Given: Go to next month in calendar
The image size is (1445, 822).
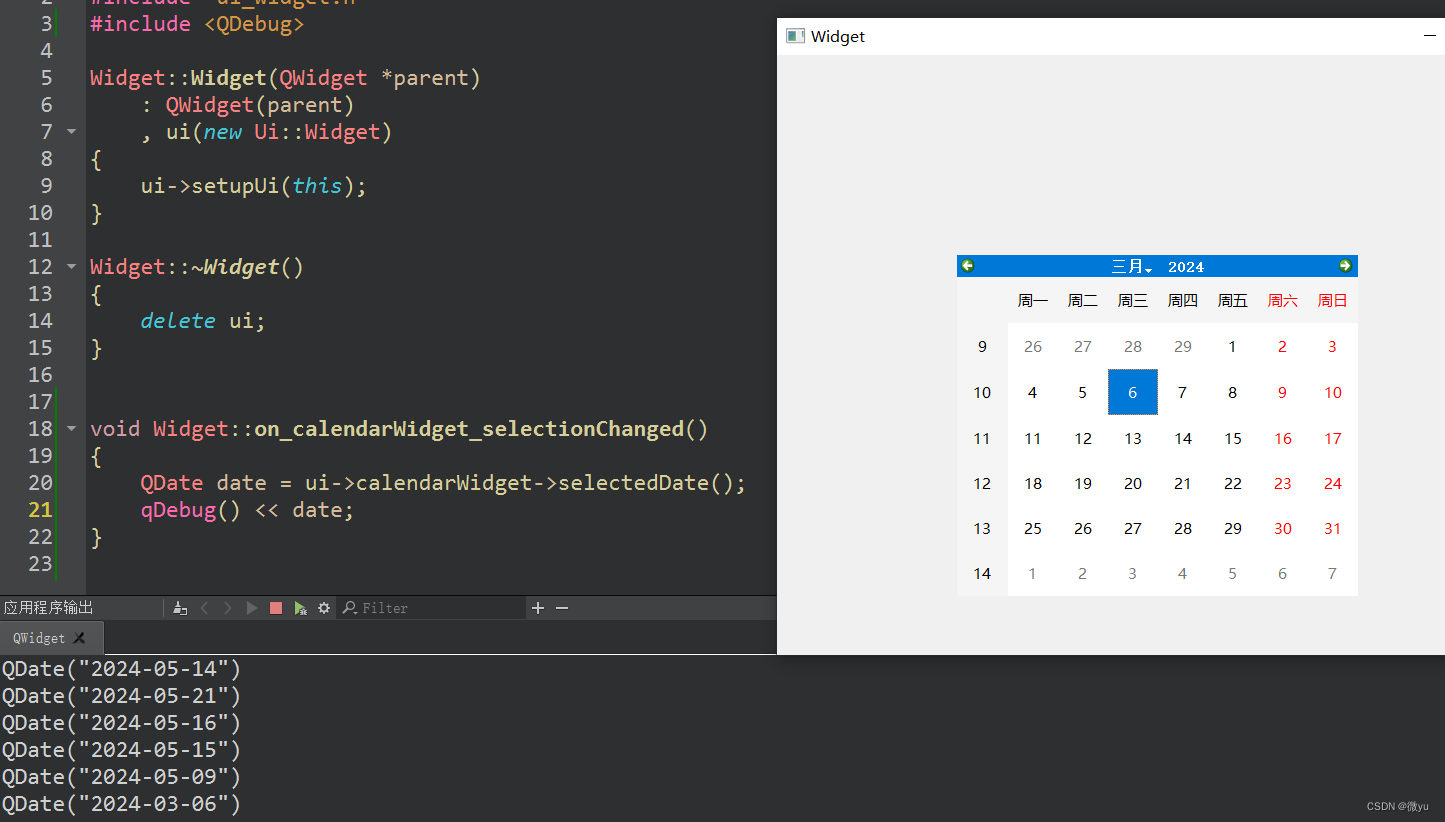Looking at the screenshot, I should click(1345, 266).
